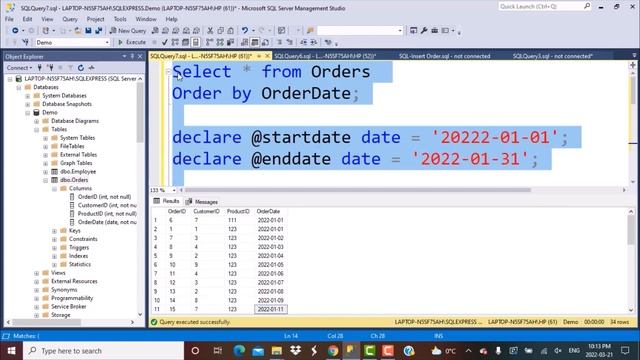Viewport: 640px width, 360px height.
Task: Click the Properties wrench icon
Action: (x=424, y=31)
